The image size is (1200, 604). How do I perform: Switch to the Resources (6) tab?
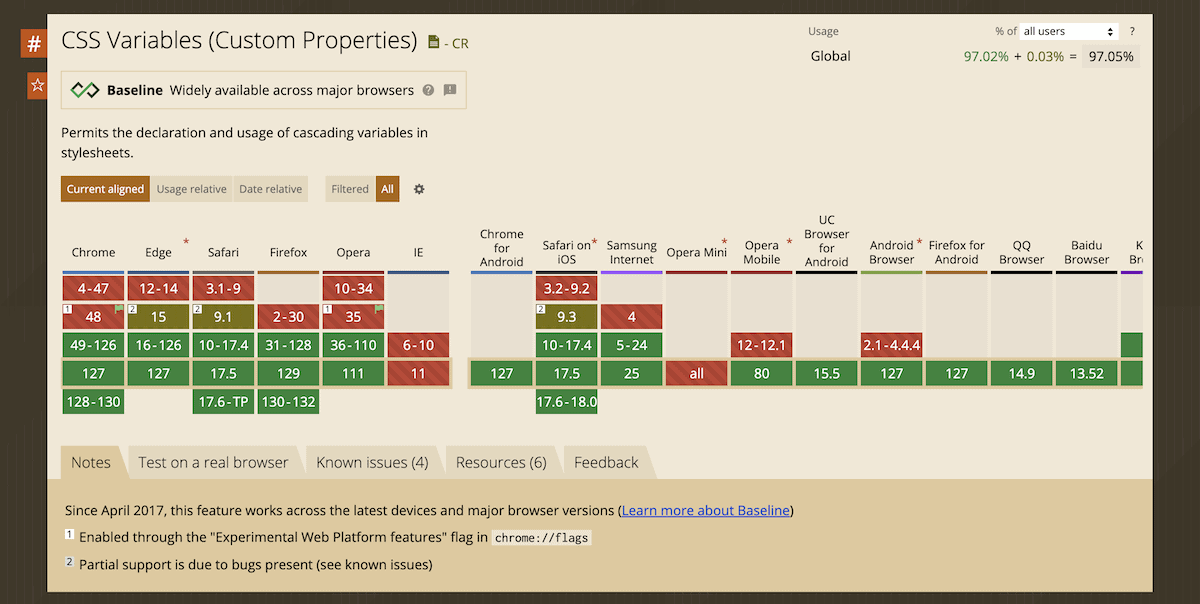(x=502, y=462)
